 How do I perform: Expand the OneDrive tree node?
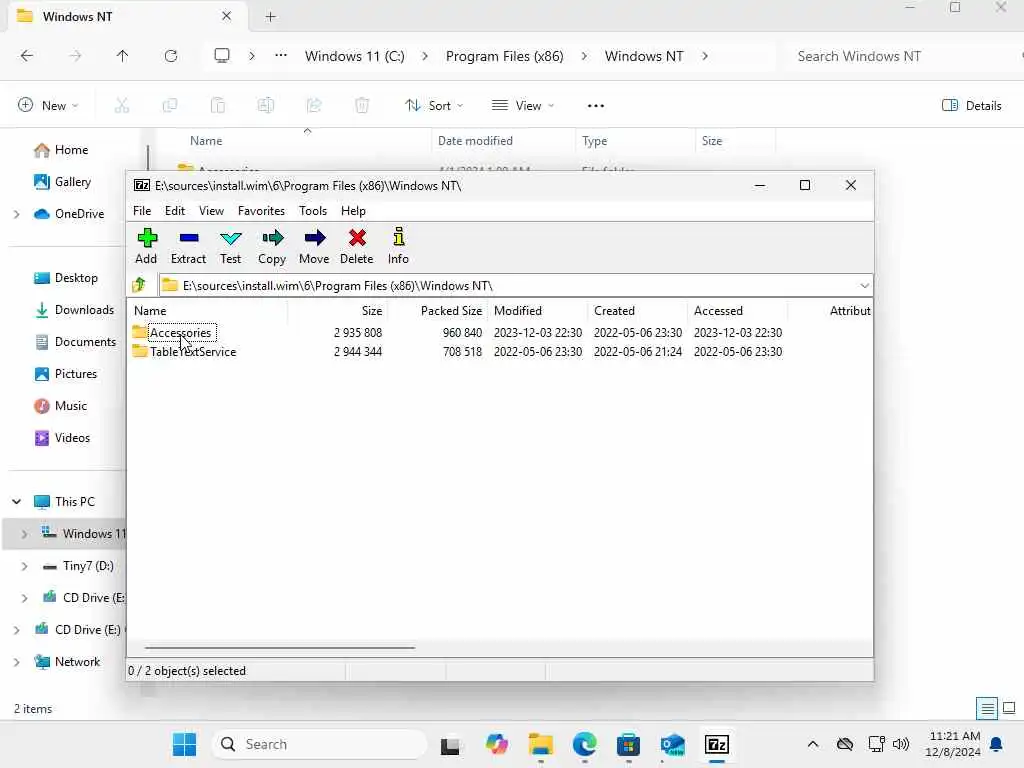[17, 214]
